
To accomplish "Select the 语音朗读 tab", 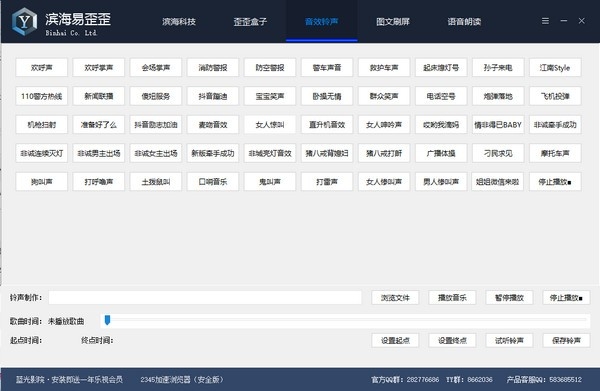I will point(464,22).
